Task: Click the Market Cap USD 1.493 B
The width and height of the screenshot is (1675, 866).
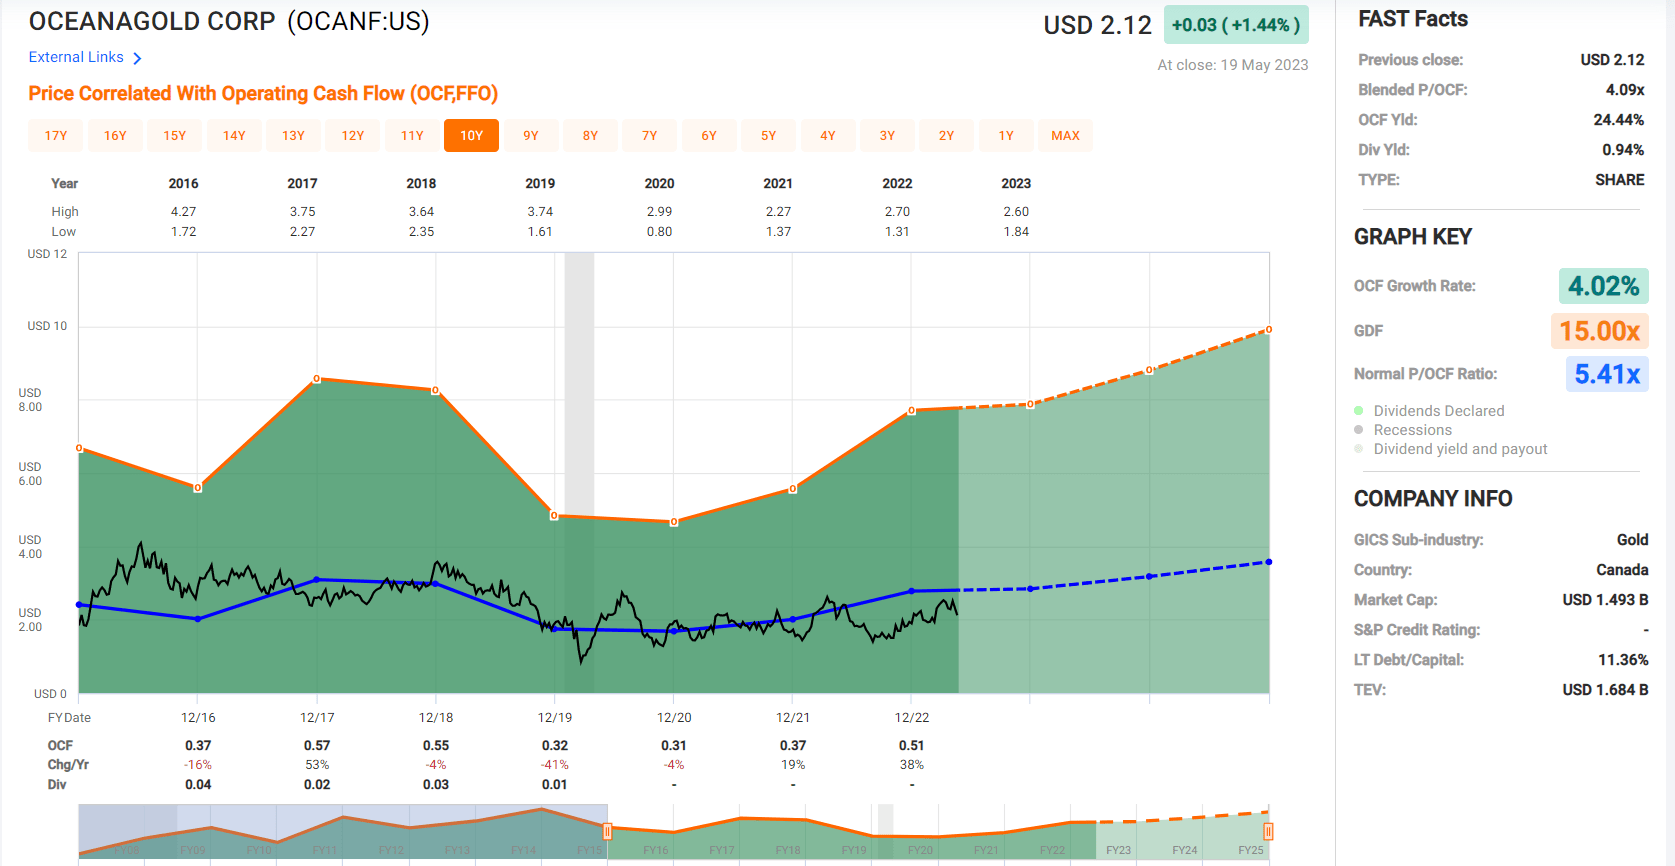Action: [x=1605, y=600]
